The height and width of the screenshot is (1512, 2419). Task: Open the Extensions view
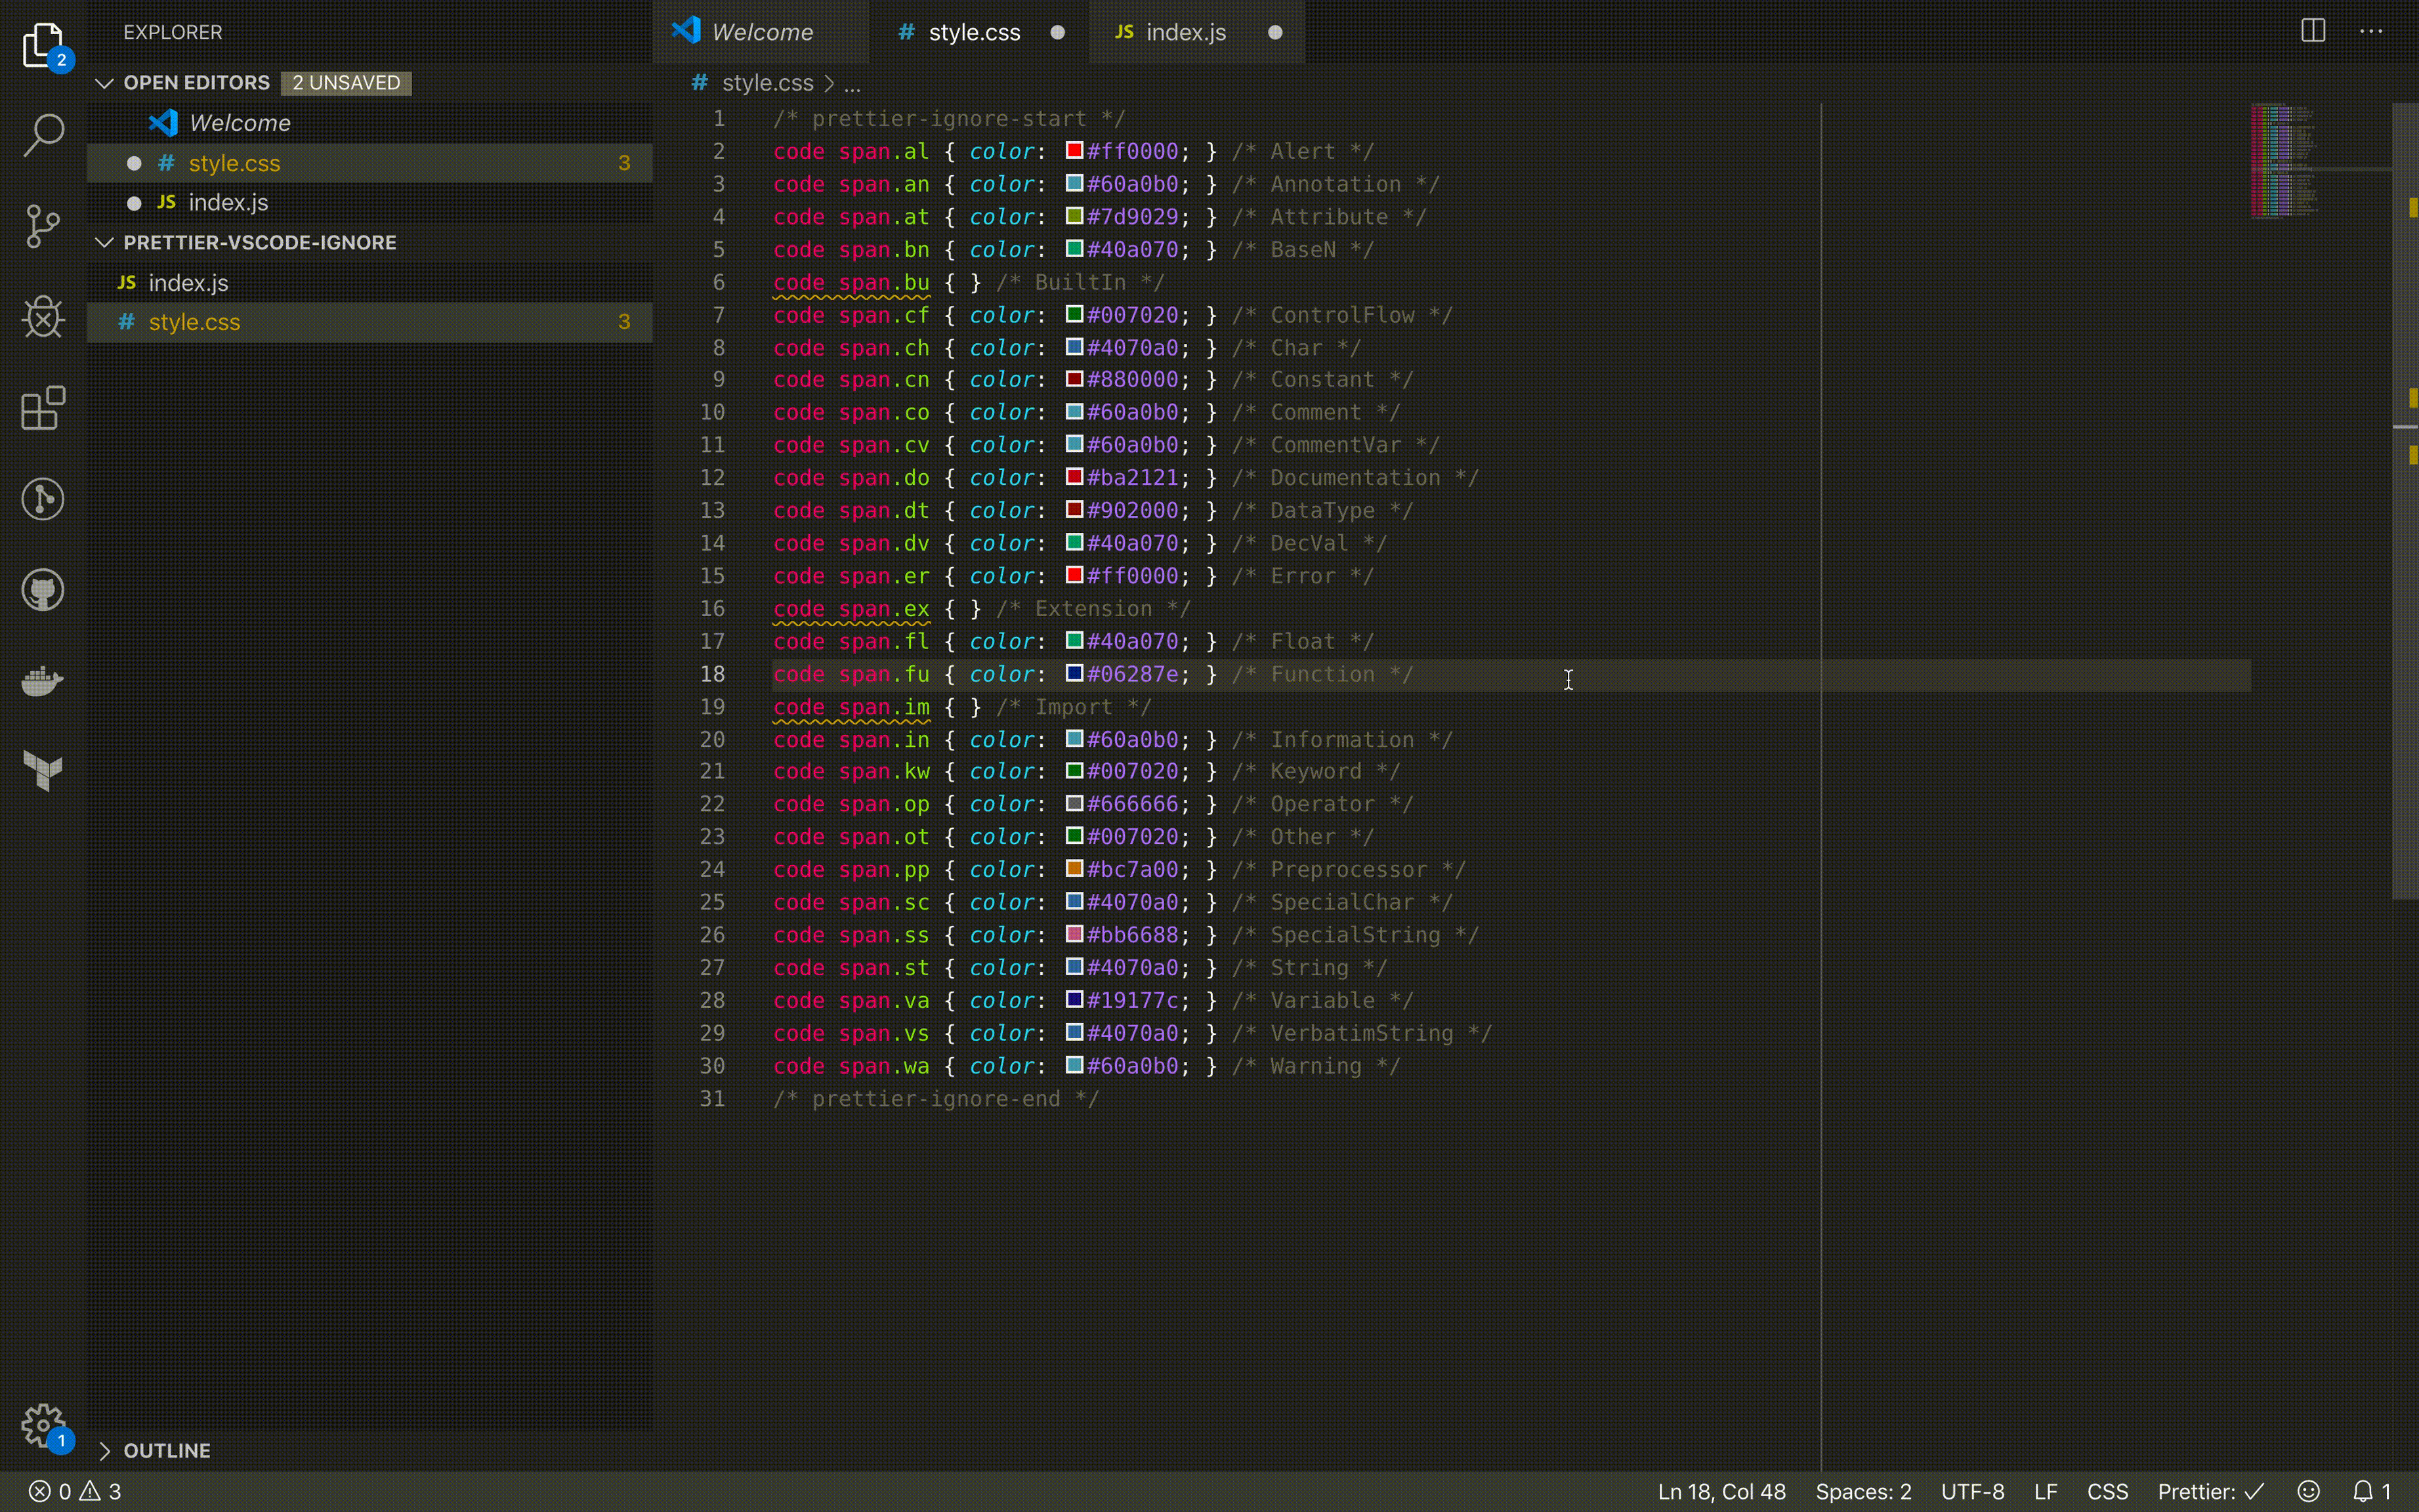(x=43, y=408)
